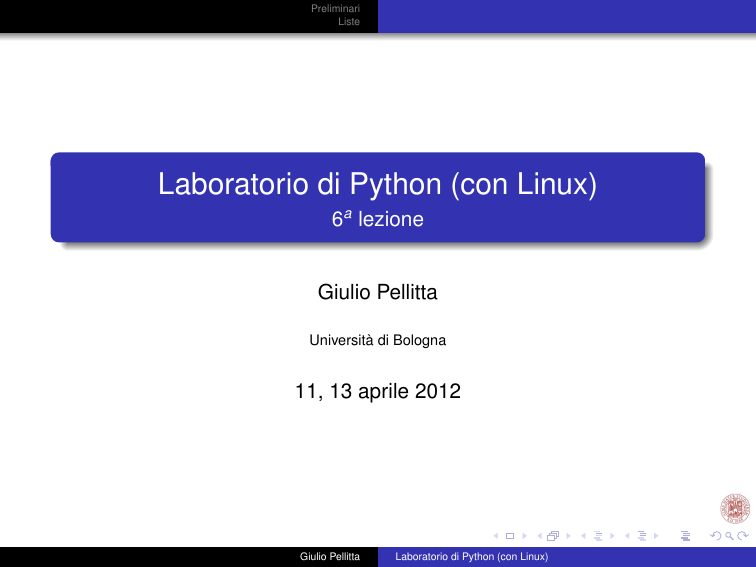Click the go-back curved arrow icon
The height and width of the screenshot is (567, 756).
click(716, 536)
